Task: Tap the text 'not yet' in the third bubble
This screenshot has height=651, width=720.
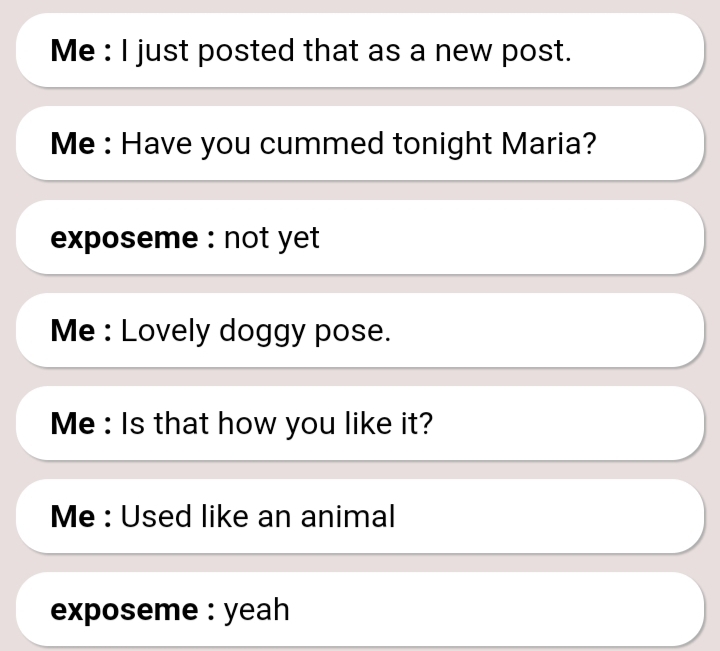Action: [271, 238]
